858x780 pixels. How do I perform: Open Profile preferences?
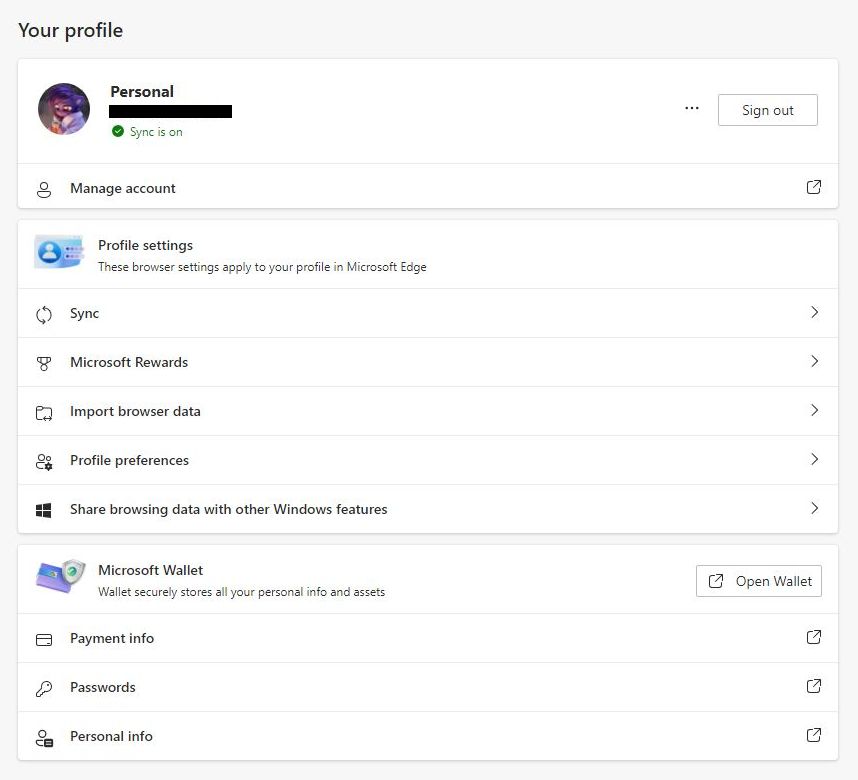[428, 460]
